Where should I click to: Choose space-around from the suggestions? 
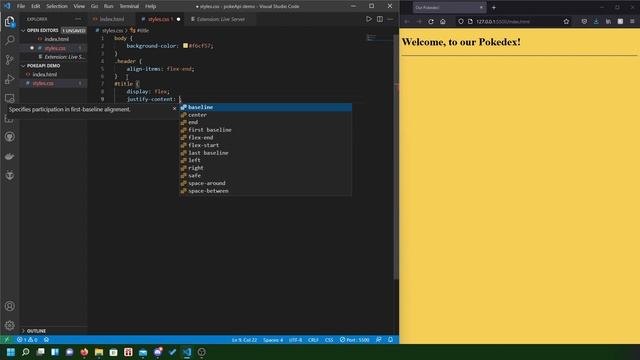[265, 183]
